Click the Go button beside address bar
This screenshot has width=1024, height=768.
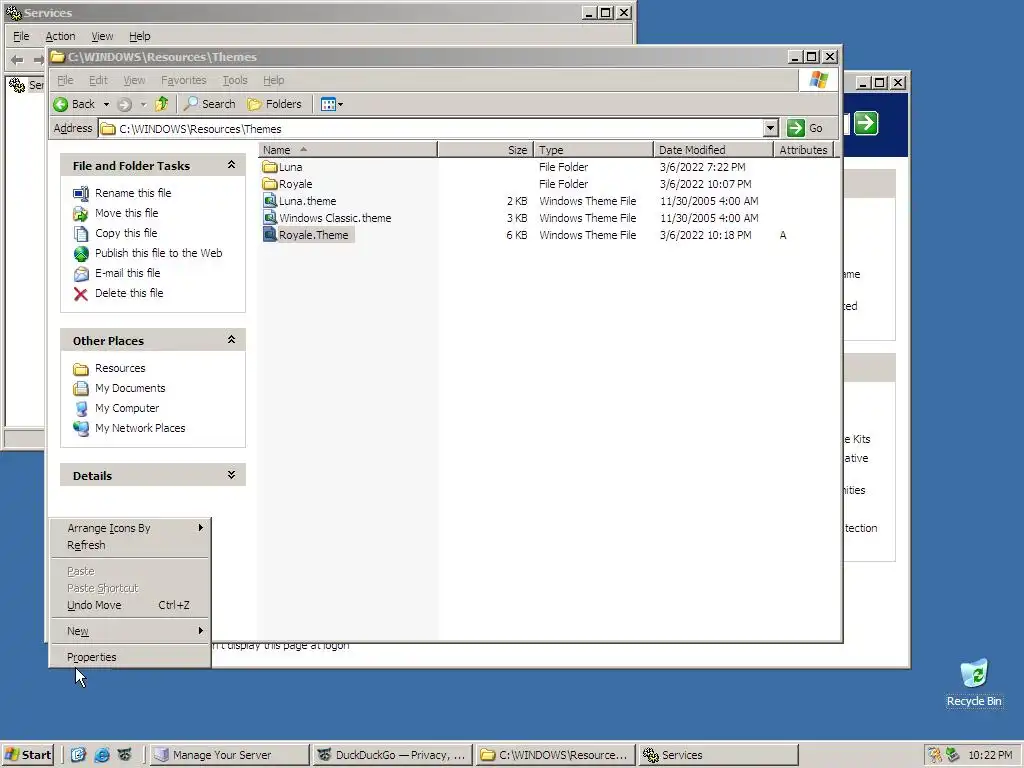tap(805, 128)
